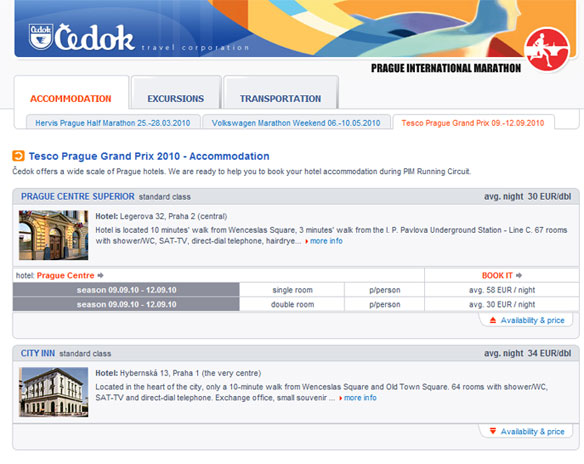
Task: Open more info for City Inn hotel
Action: tap(360, 398)
